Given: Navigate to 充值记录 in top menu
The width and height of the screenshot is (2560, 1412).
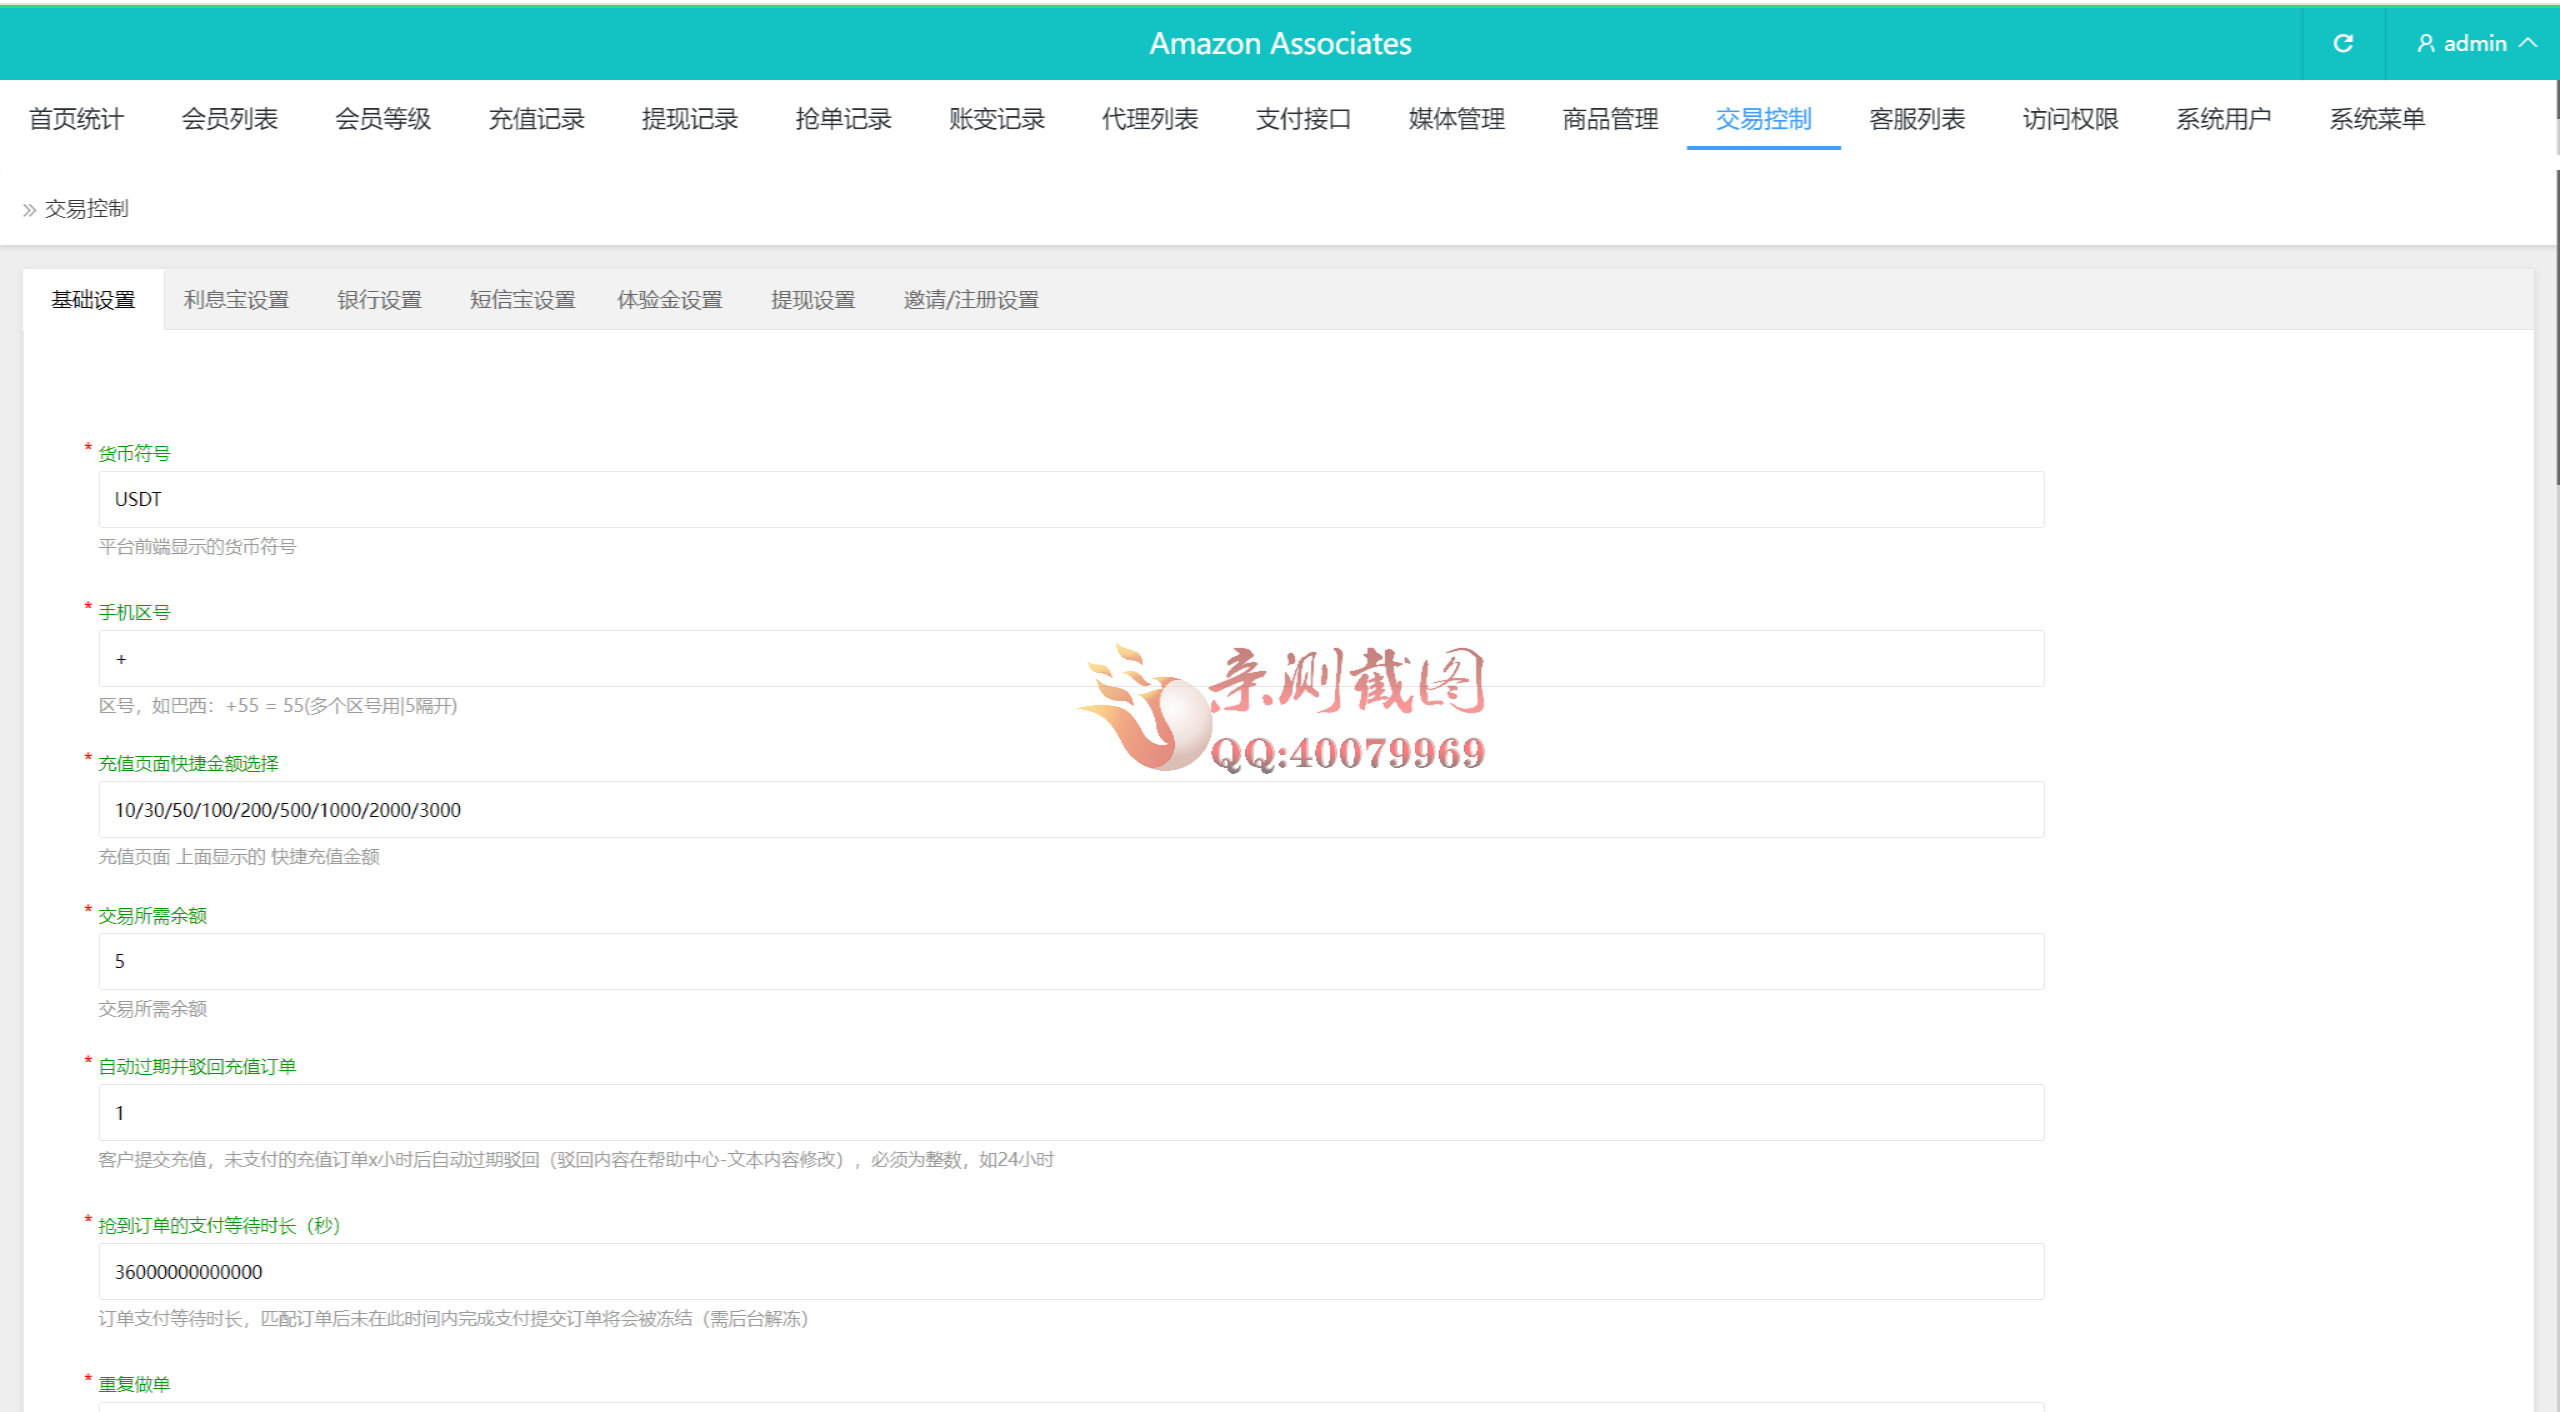Looking at the screenshot, I should click(x=536, y=119).
